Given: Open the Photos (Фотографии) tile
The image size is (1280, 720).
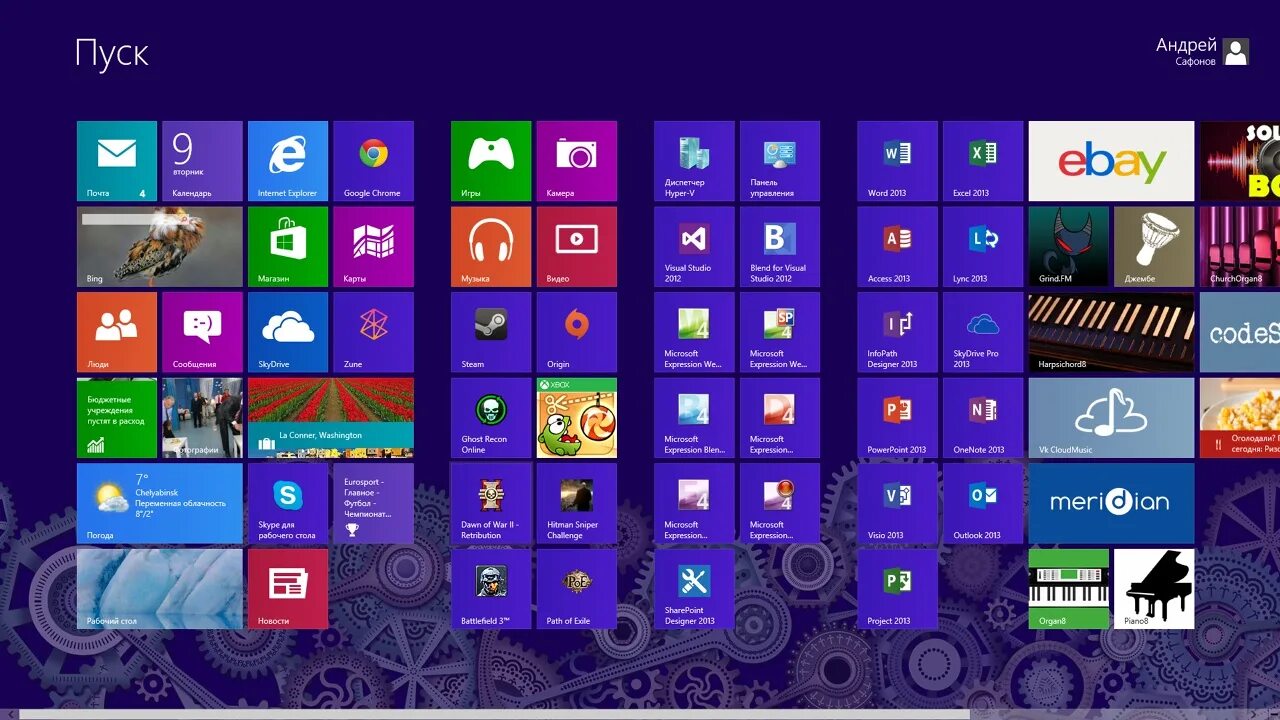Looking at the screenshot, I should point(202,418).
